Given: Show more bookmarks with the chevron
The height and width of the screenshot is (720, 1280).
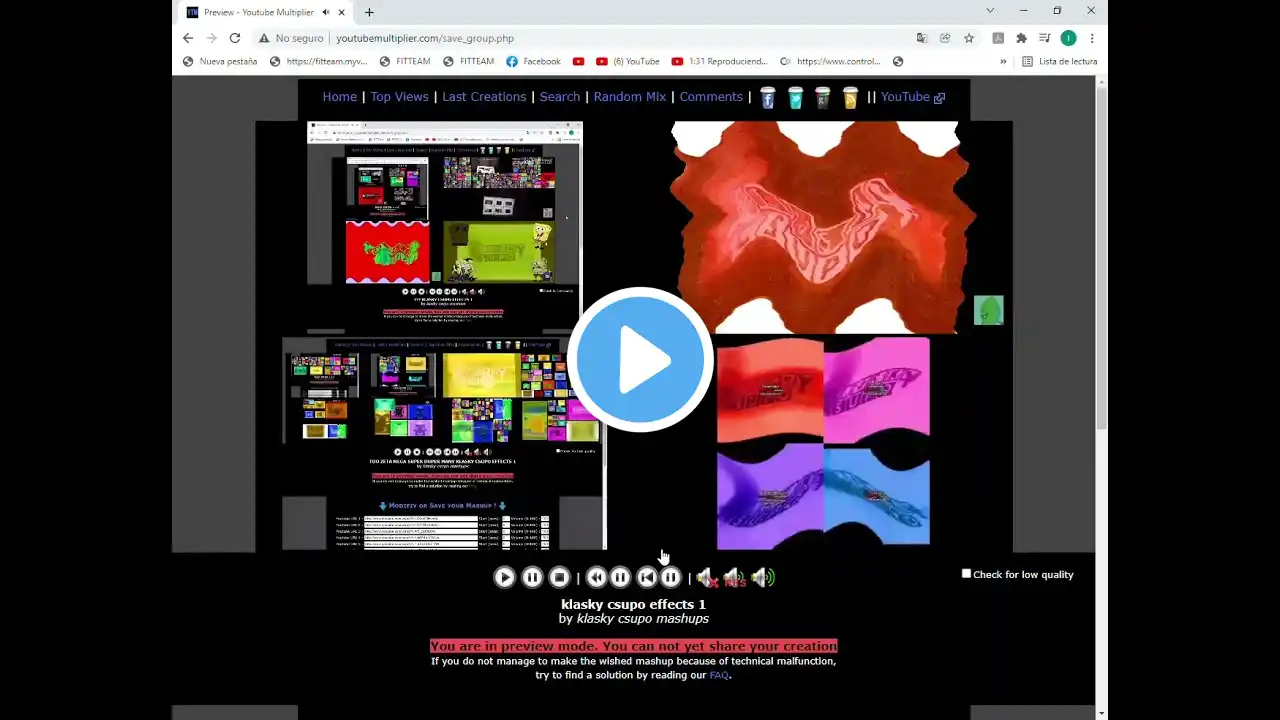Looking at the screenshot, I should point(1003,61).
